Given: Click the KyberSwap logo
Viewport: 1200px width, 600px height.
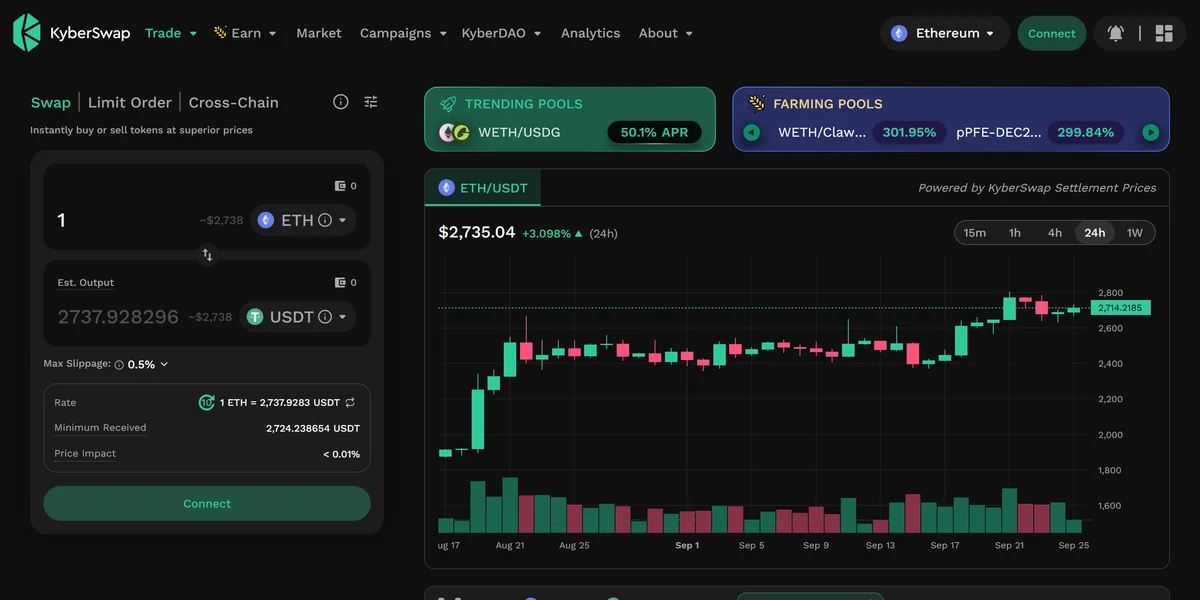Looking at the screenshot, I should click(69, 33).
